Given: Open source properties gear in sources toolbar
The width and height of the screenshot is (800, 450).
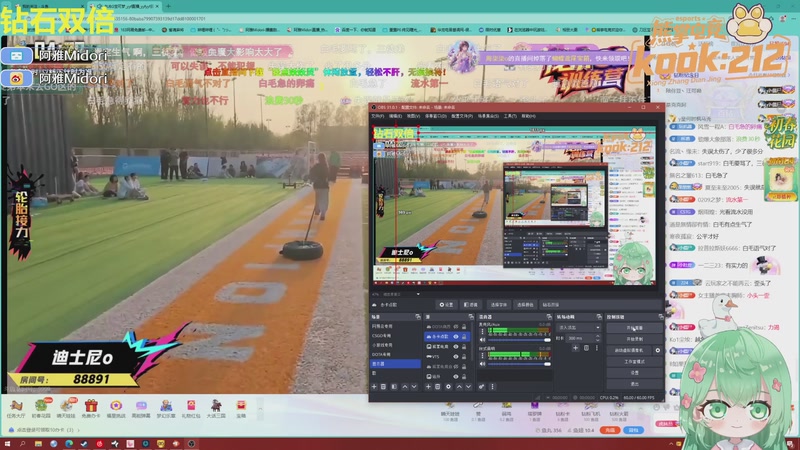Looking at the screenshot, I should pyautogui.click(x=448, y=387).
